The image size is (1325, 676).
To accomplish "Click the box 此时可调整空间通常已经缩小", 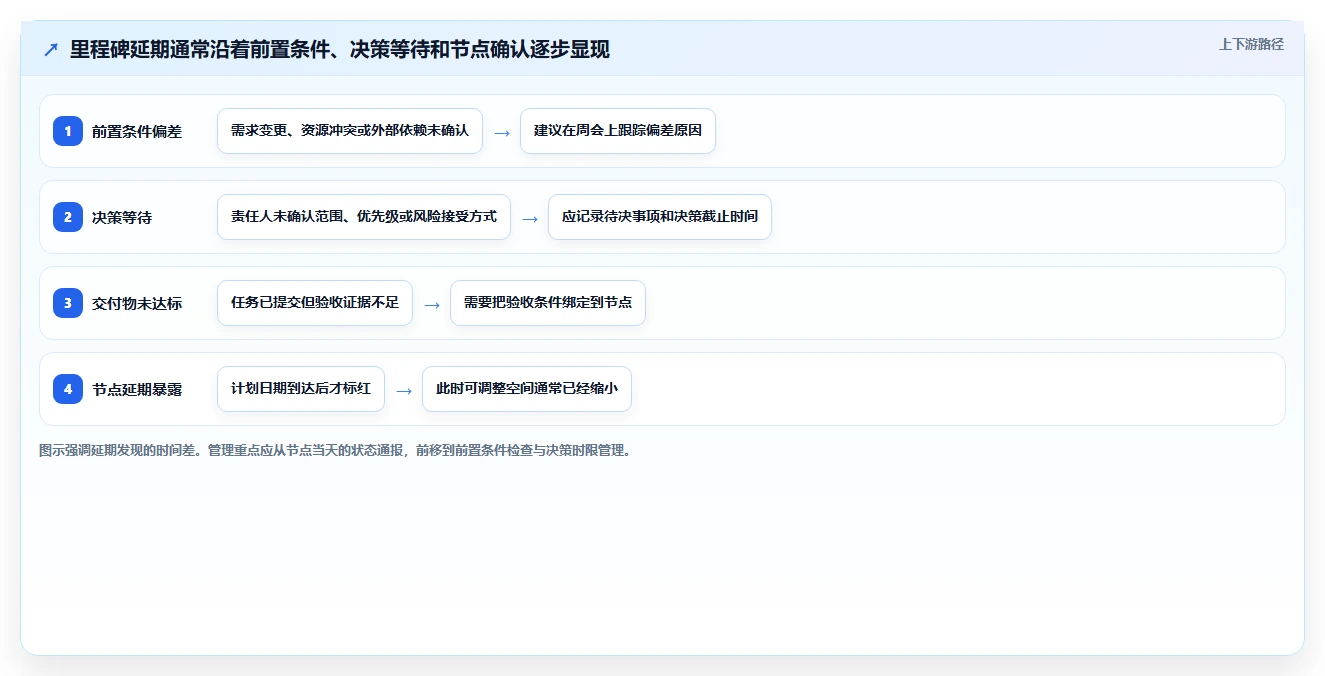I will coord(527,389).
